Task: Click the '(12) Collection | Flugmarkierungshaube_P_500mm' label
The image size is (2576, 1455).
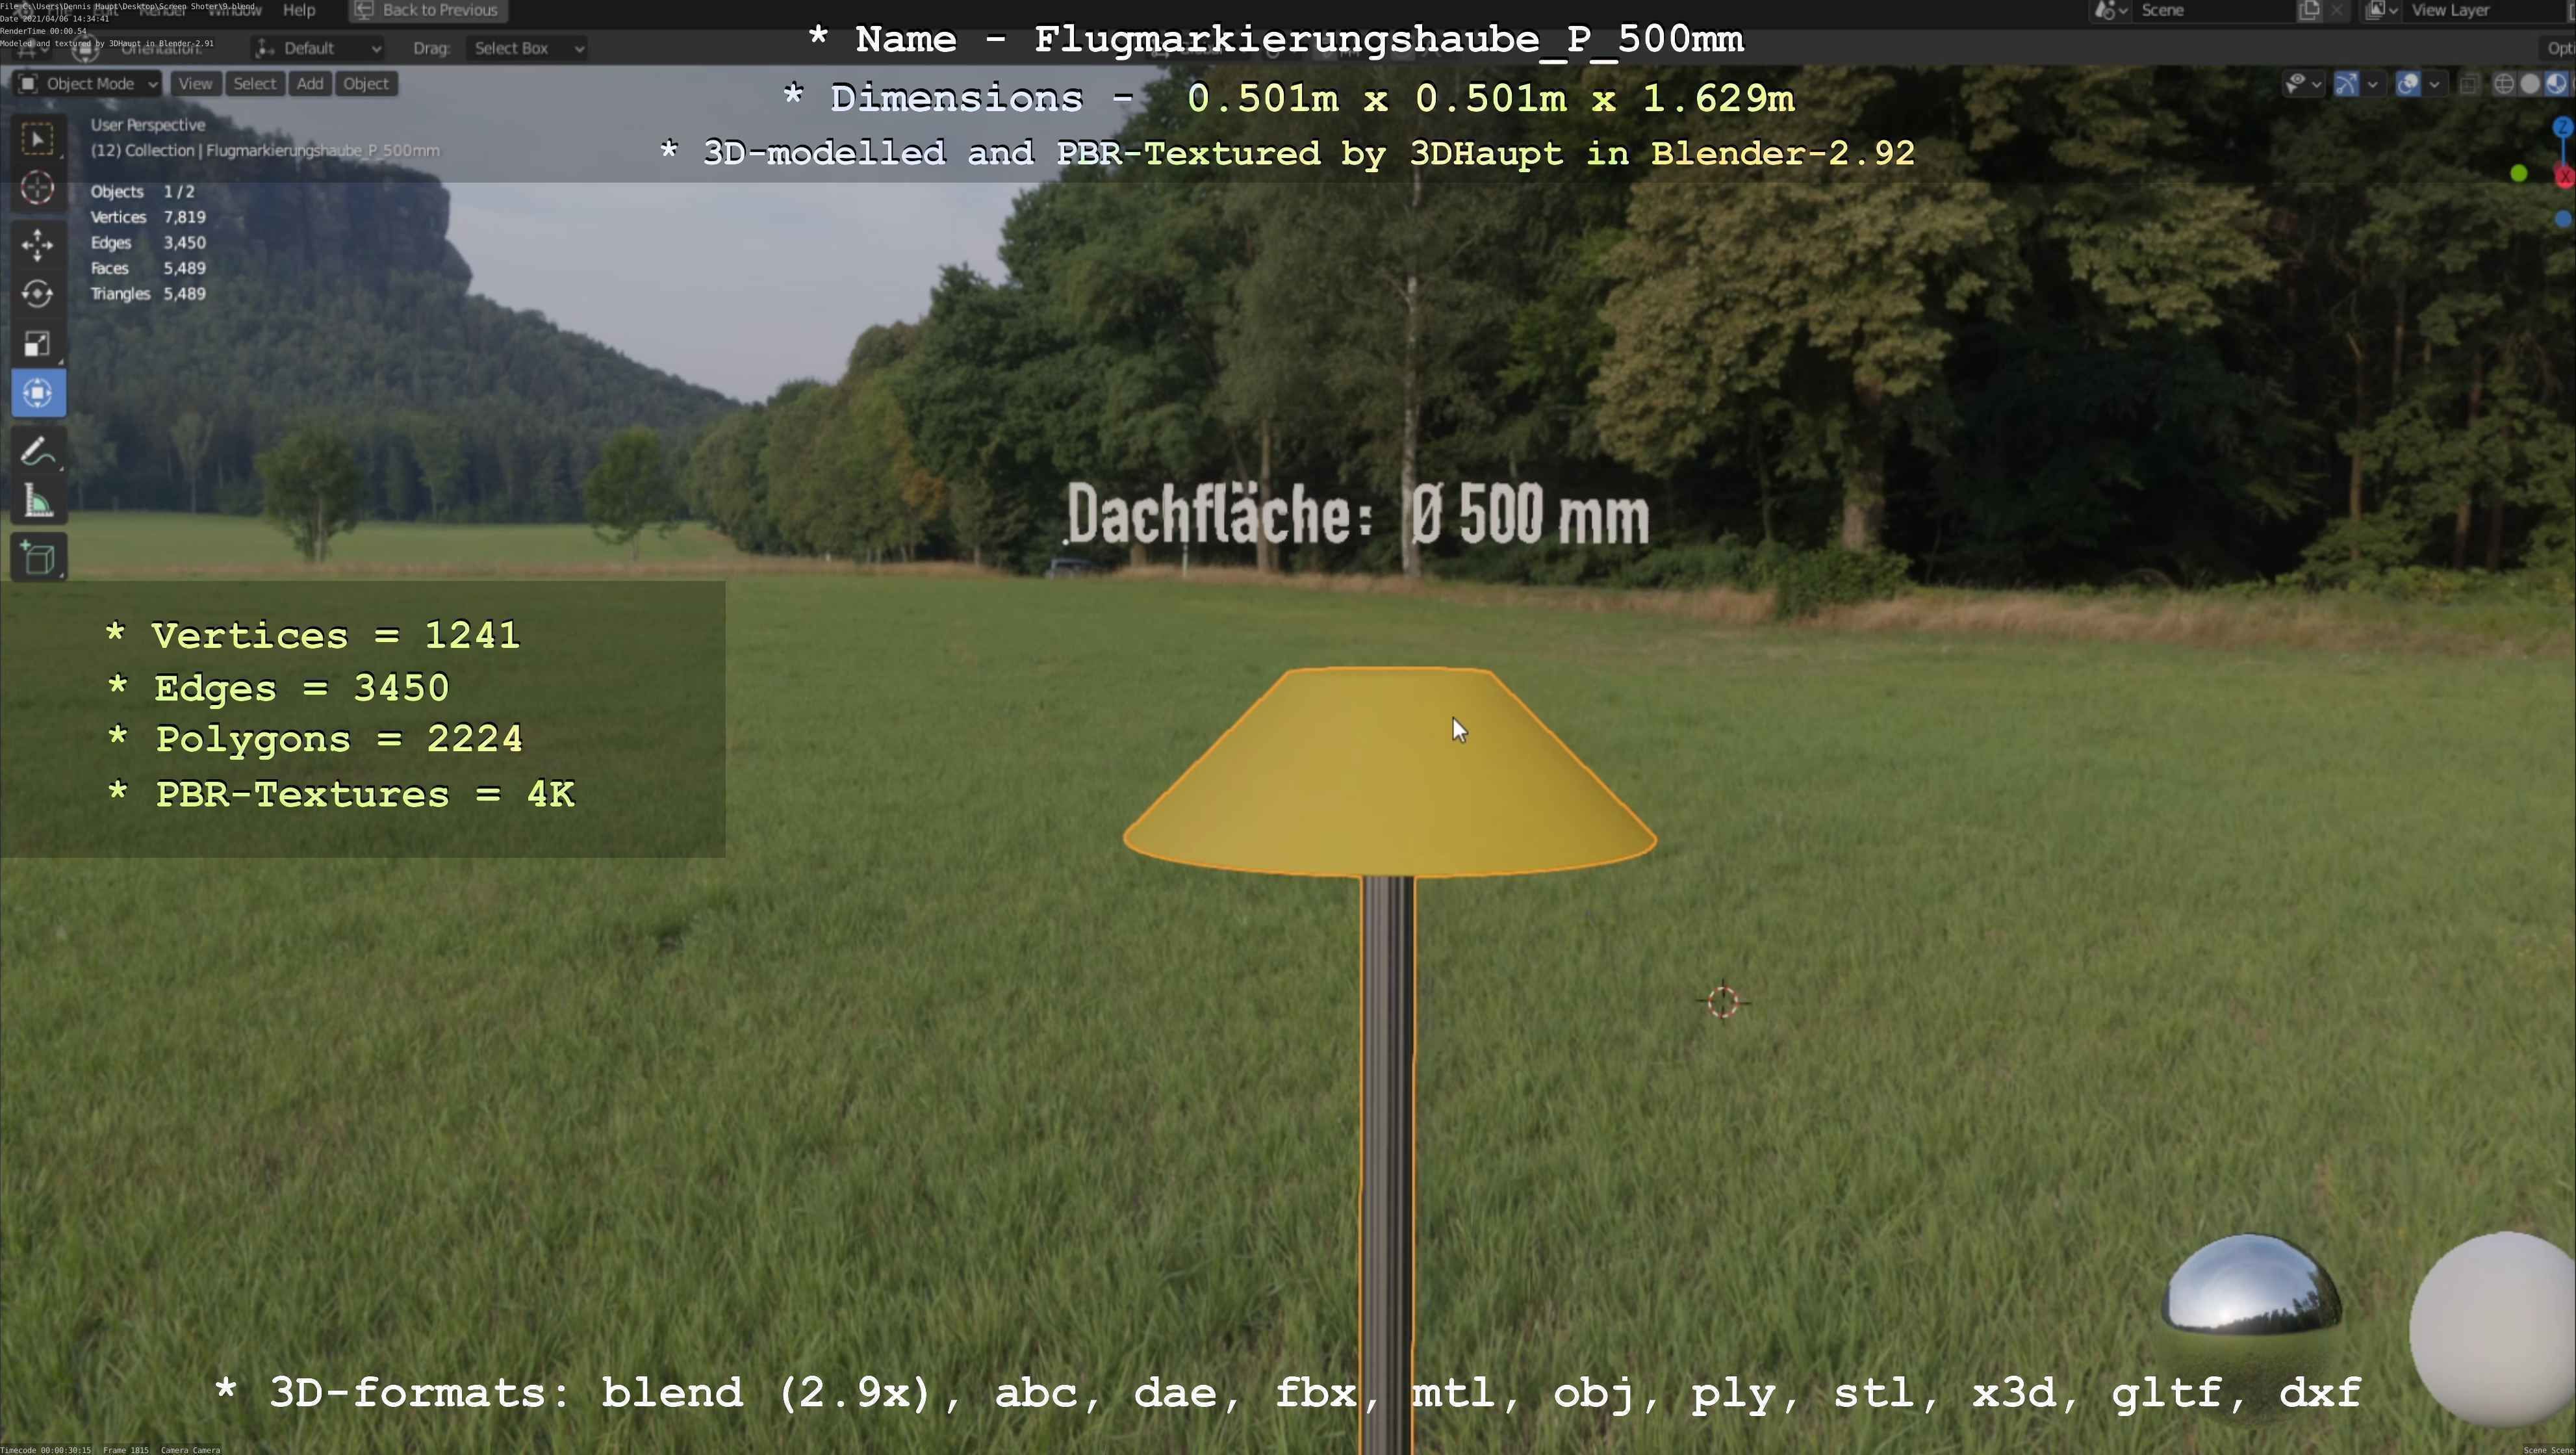Action: pos(265,150)
